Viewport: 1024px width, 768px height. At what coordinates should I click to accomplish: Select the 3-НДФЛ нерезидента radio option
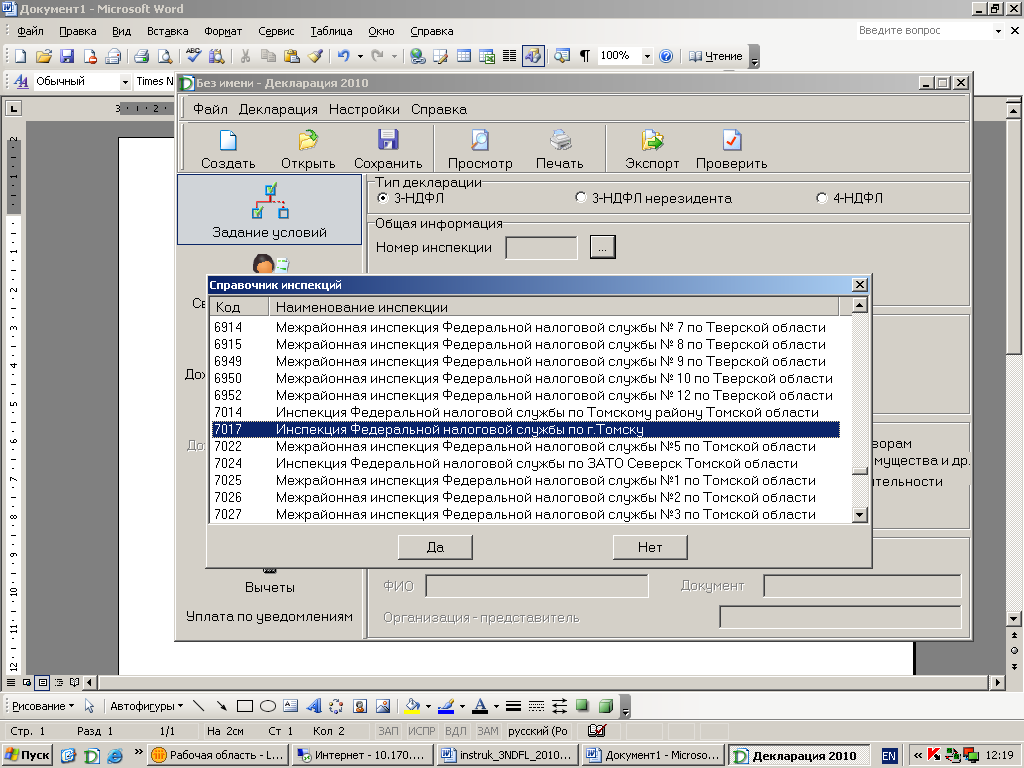pos(581,197)
